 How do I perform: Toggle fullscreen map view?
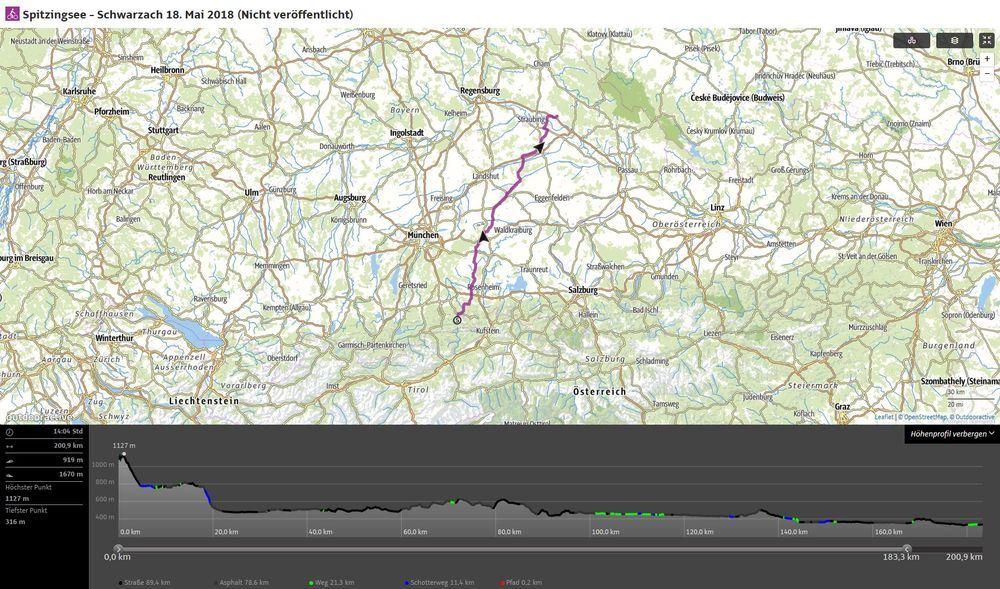tap(987, 41)
